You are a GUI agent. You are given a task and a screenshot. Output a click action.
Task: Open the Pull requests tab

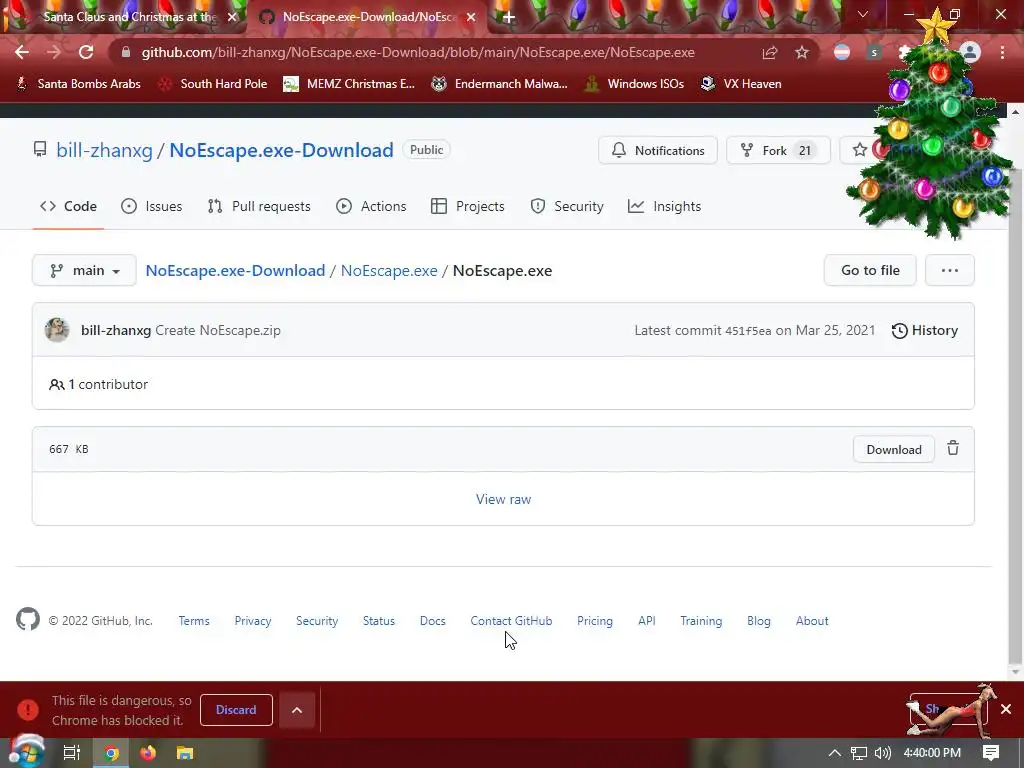[259, 206]
